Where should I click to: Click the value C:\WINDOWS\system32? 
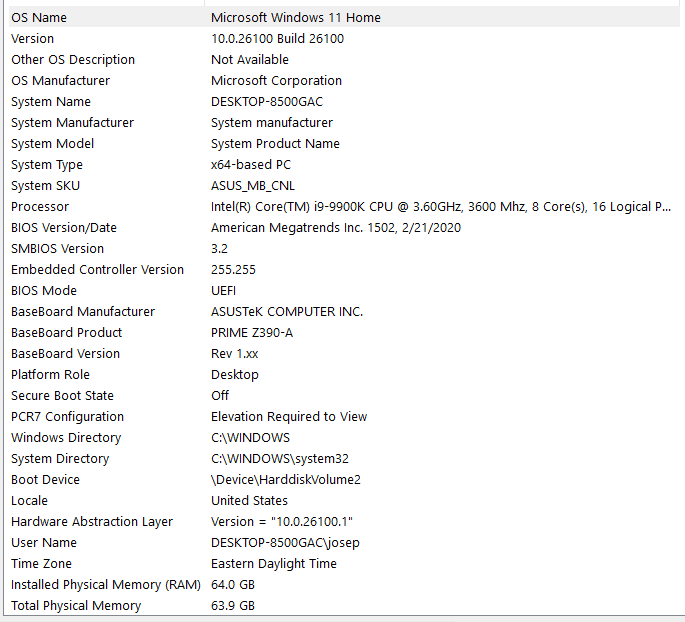pyautogui.click(x=280, y=459)
